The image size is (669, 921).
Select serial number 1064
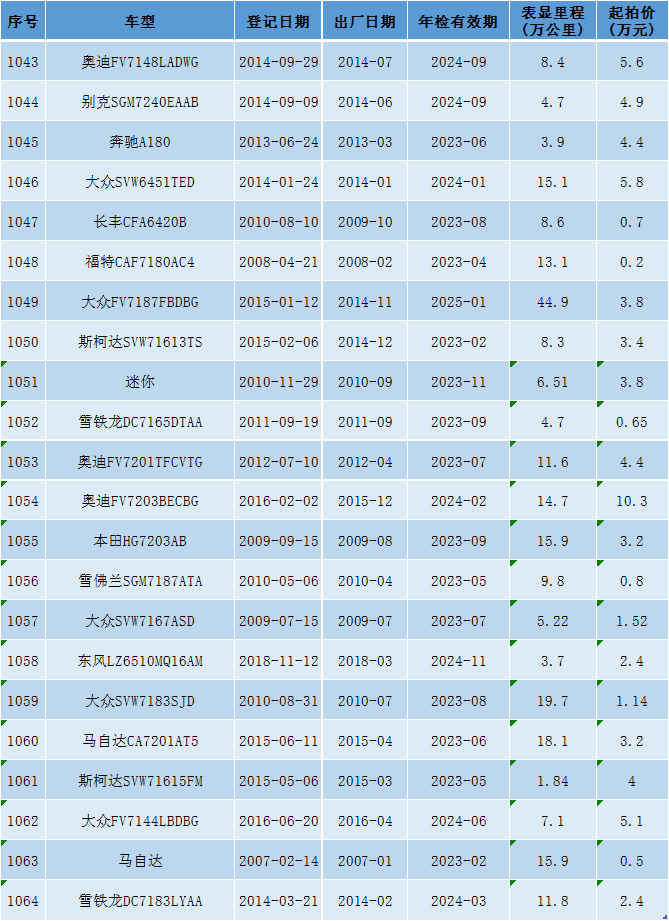(23, 900)
